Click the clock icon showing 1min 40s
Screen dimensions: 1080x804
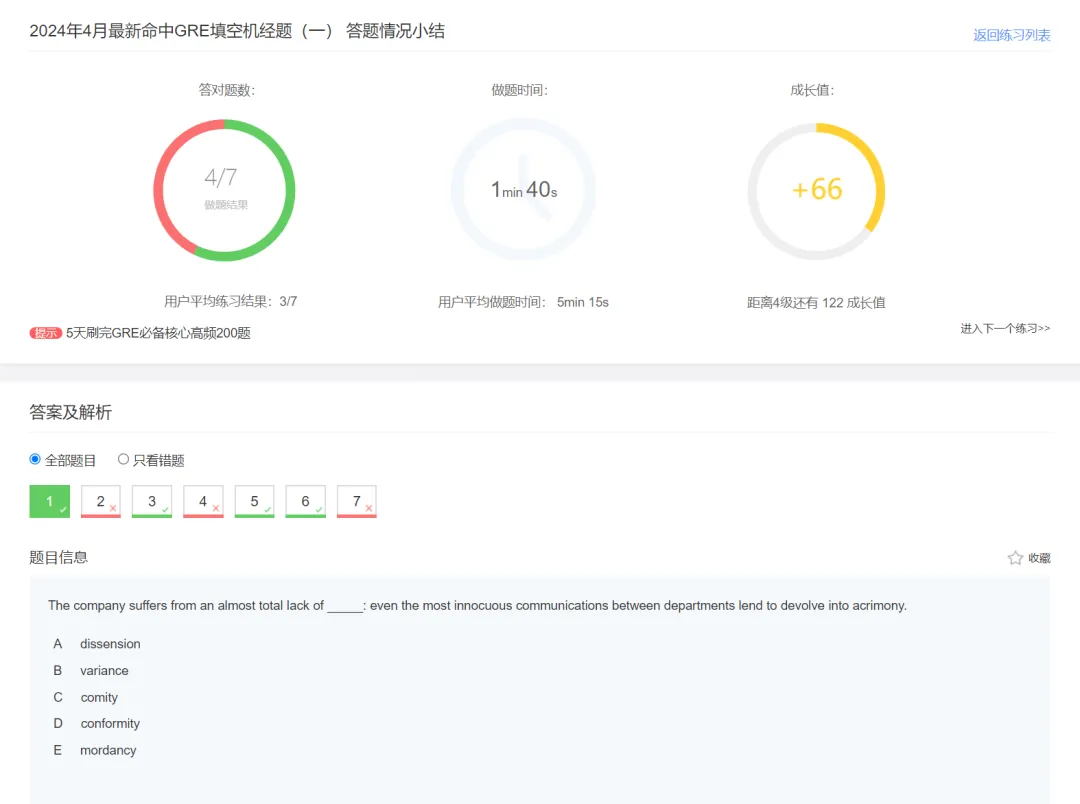pos(523,189)
